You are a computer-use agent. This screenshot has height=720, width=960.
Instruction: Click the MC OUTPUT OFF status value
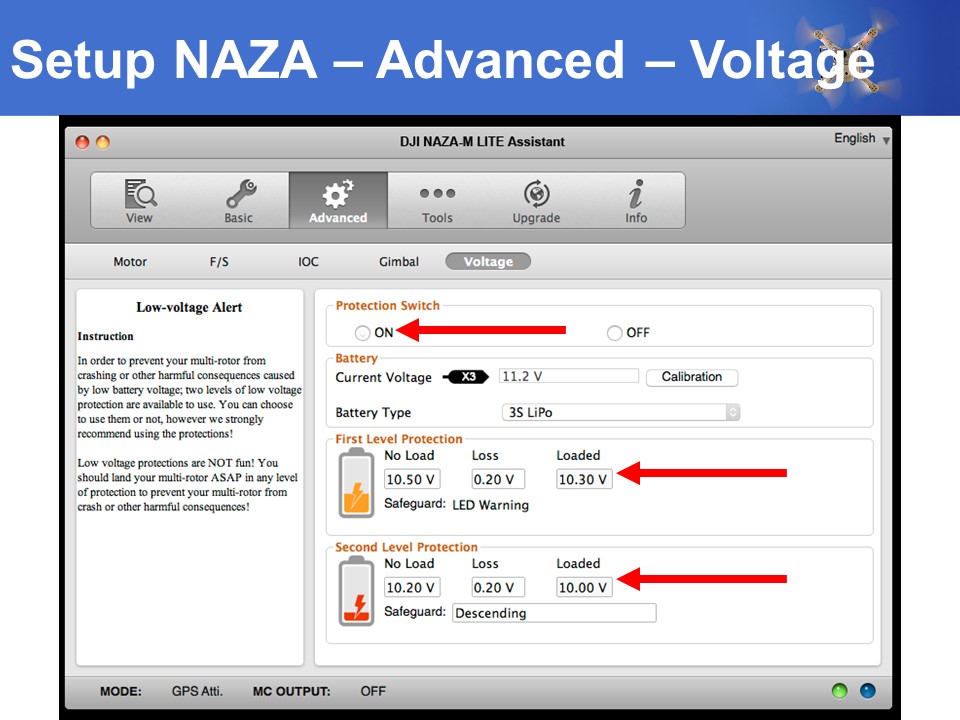pos(373,691)
